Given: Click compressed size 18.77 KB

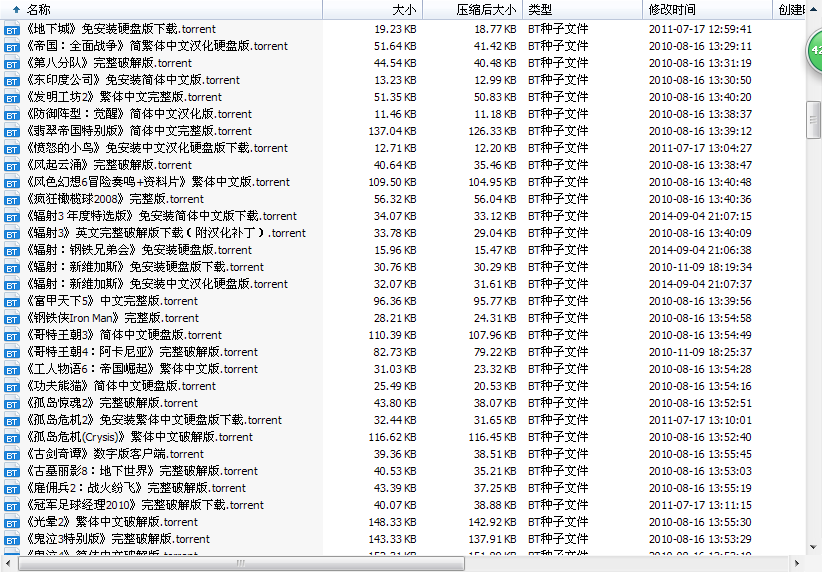Looking at the screenshot, I should 495,29.
